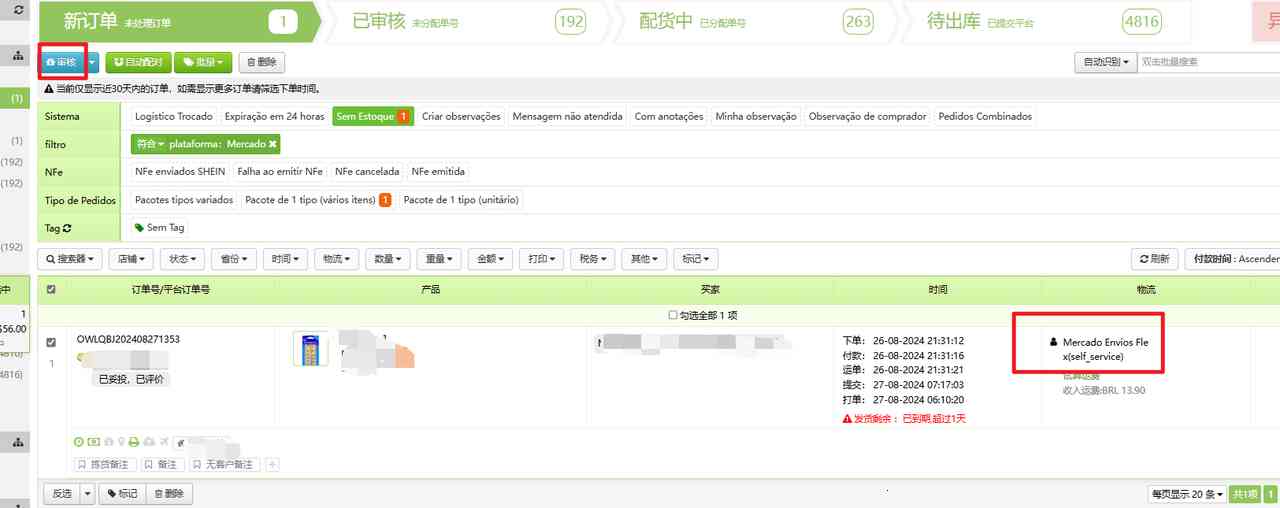Click the 自动配对 button
1280x508 pixels.
138,62
